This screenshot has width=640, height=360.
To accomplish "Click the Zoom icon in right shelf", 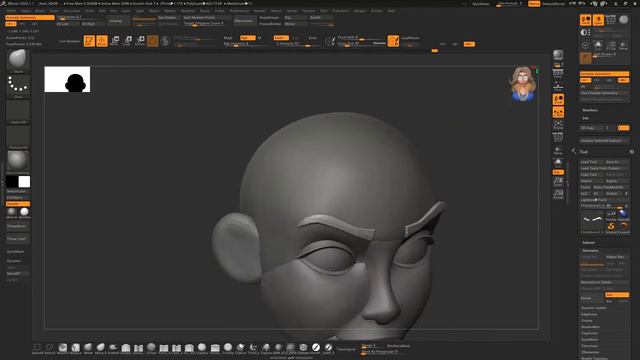I will 558,182.
